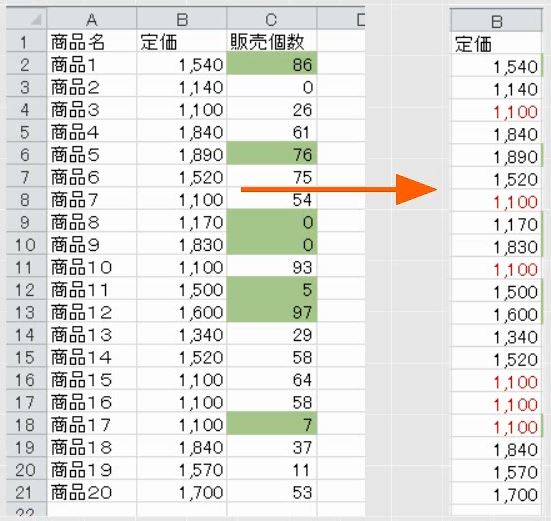Select cell 商品17

pos(91,424)
